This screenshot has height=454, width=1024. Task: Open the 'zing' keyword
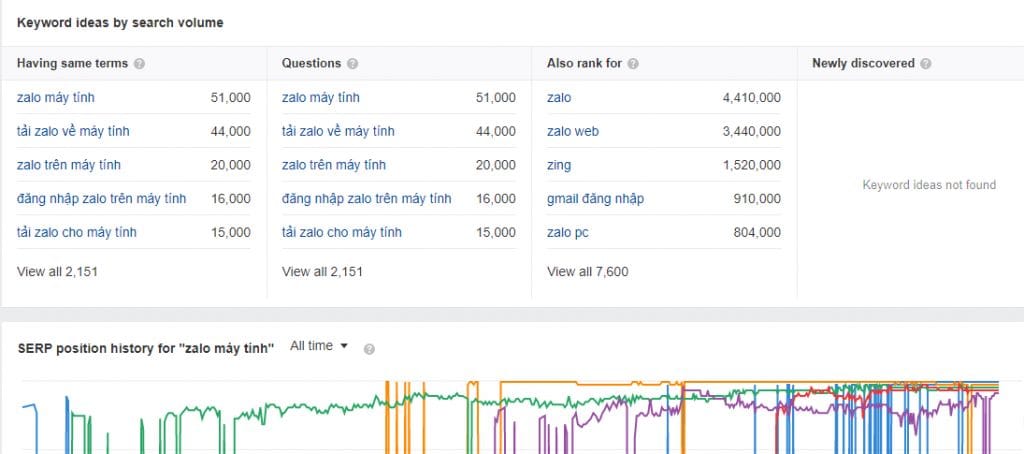pyautogui.click(x=559, y=165)
